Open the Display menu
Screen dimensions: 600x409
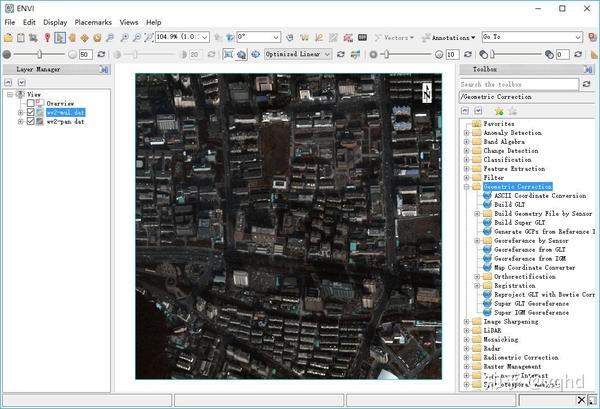coord(55,22)
